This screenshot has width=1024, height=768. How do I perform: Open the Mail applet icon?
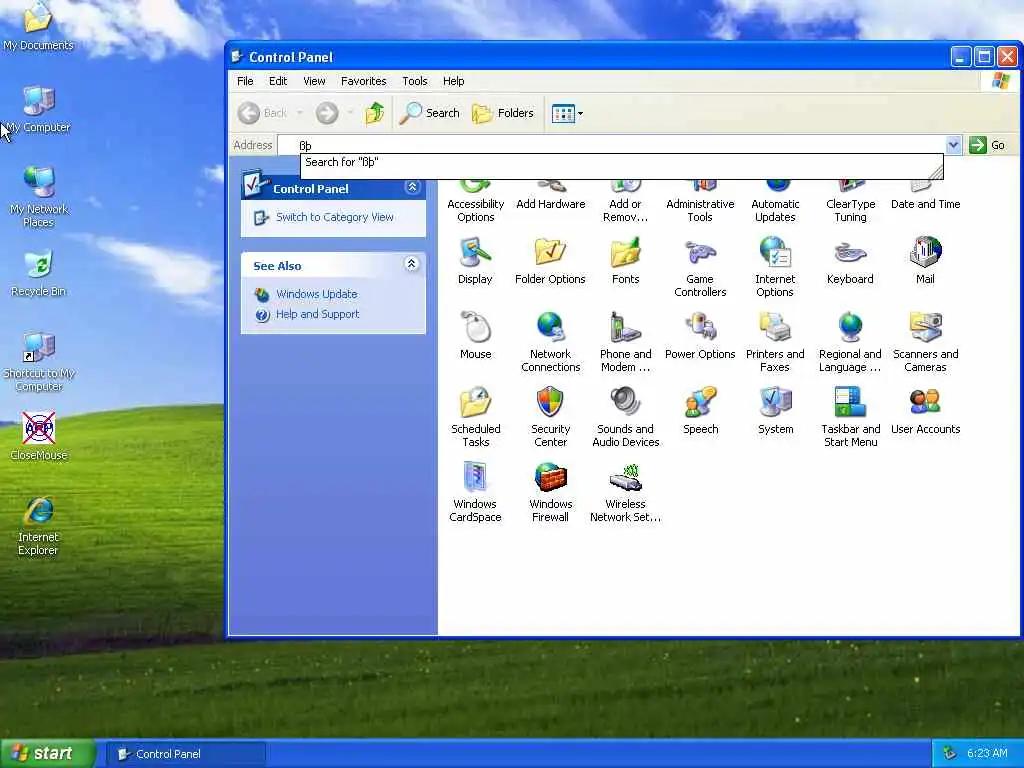point(925,261)
